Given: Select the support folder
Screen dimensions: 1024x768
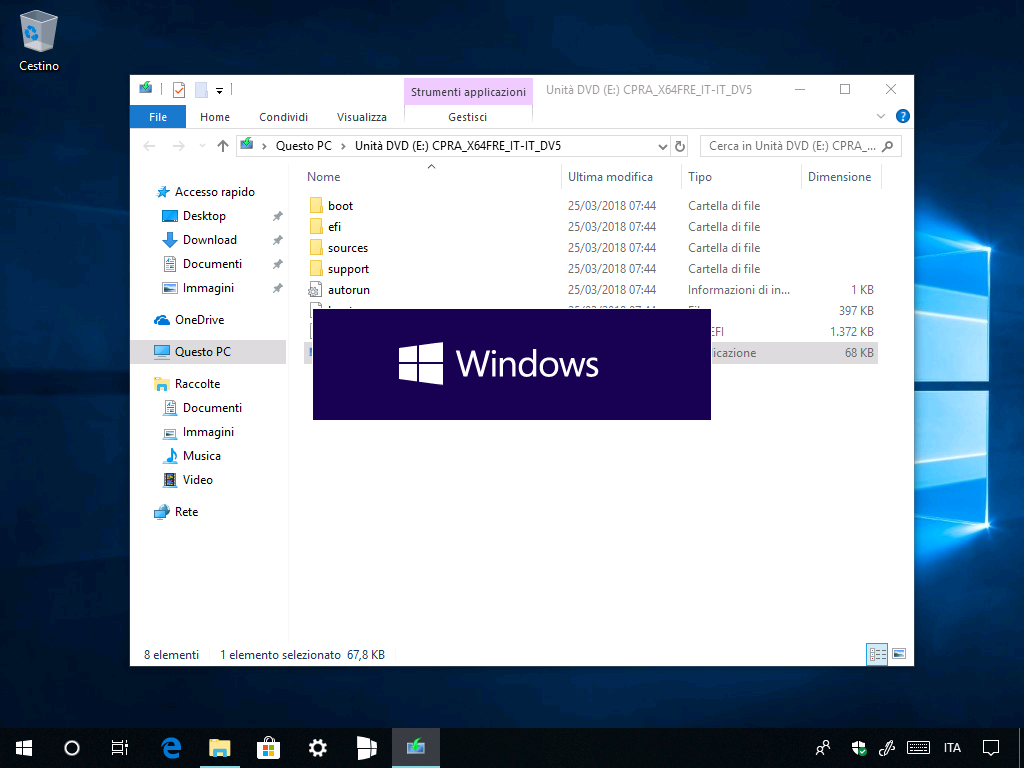Looking at the screenshot, I should 349,268.
